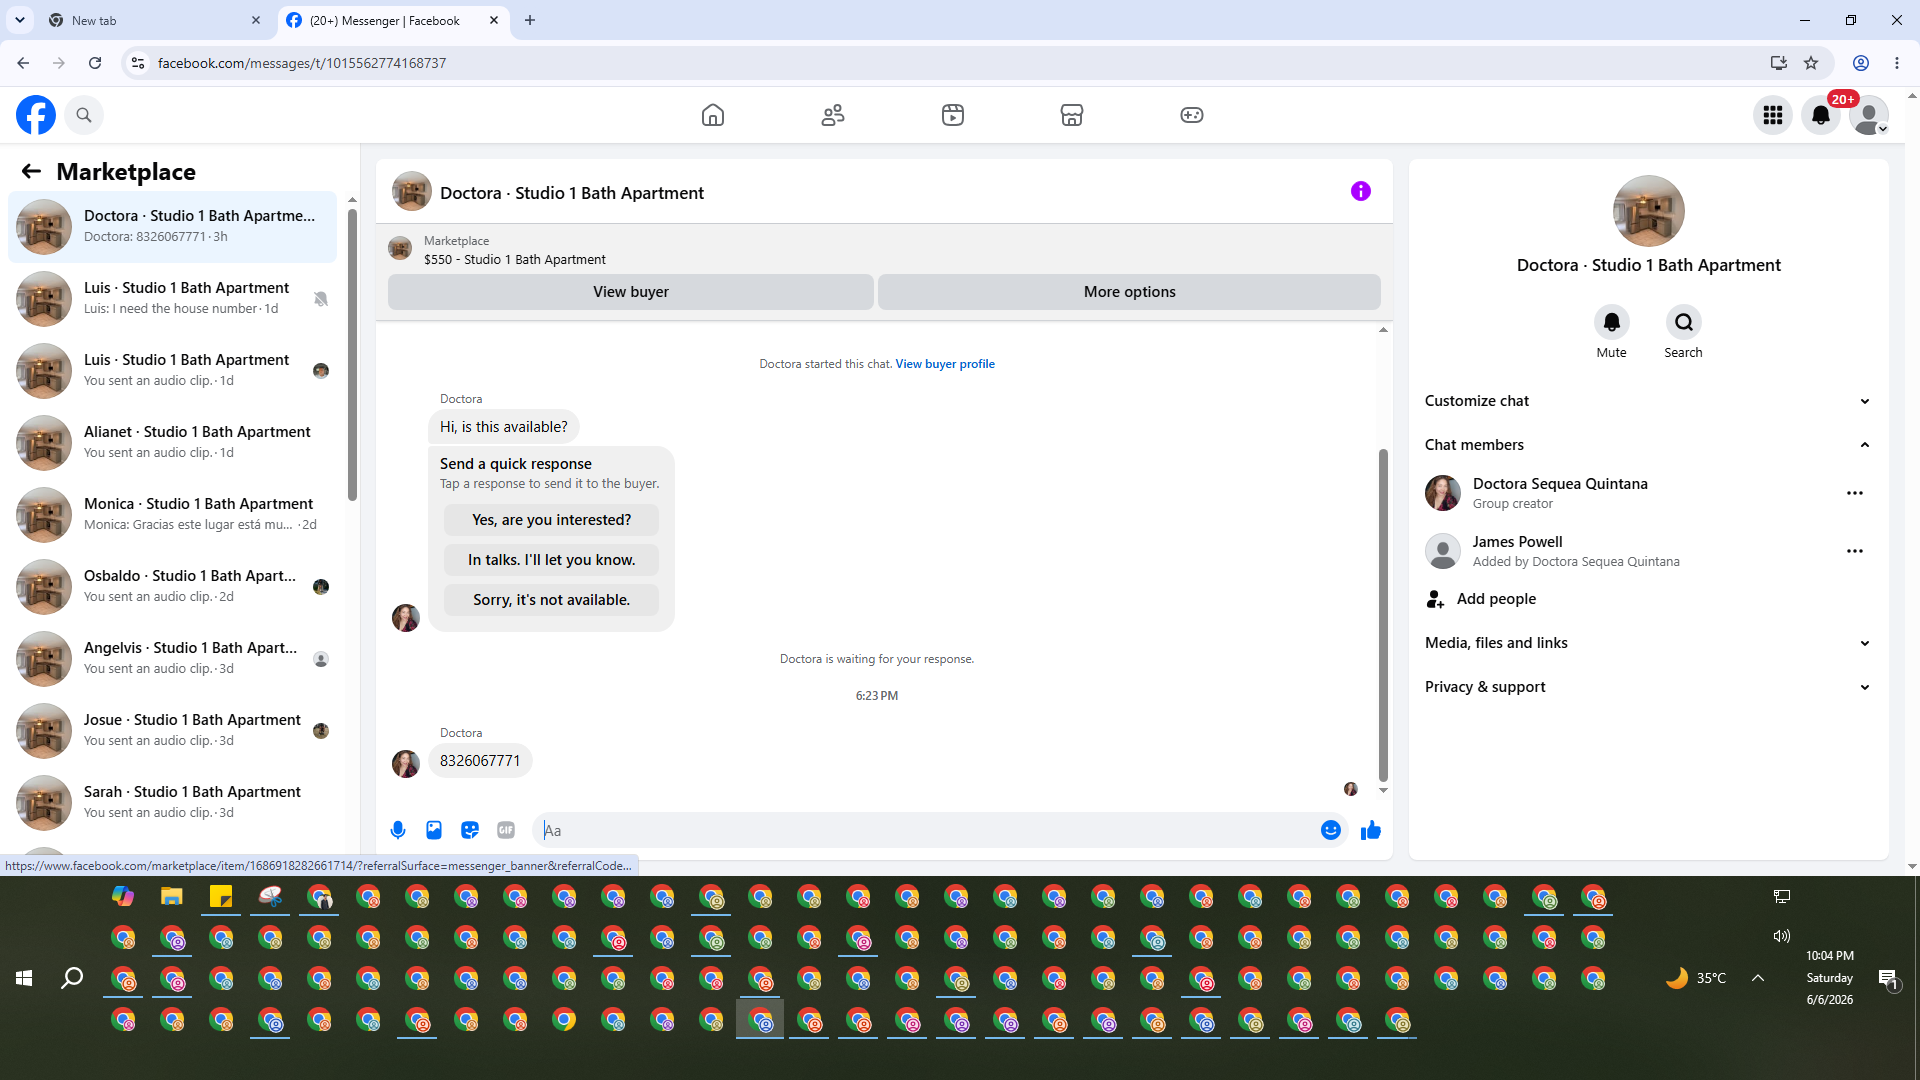Open the Facebook search magnifier
The image size is (1920, 1080).
point(84,115)
